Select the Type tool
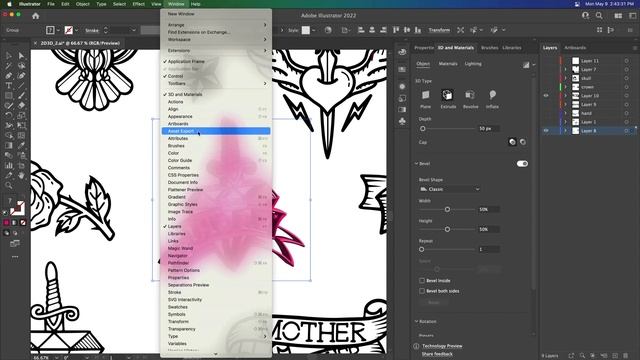The width and height of the screenshot is (640, 360). pos(9,86)
